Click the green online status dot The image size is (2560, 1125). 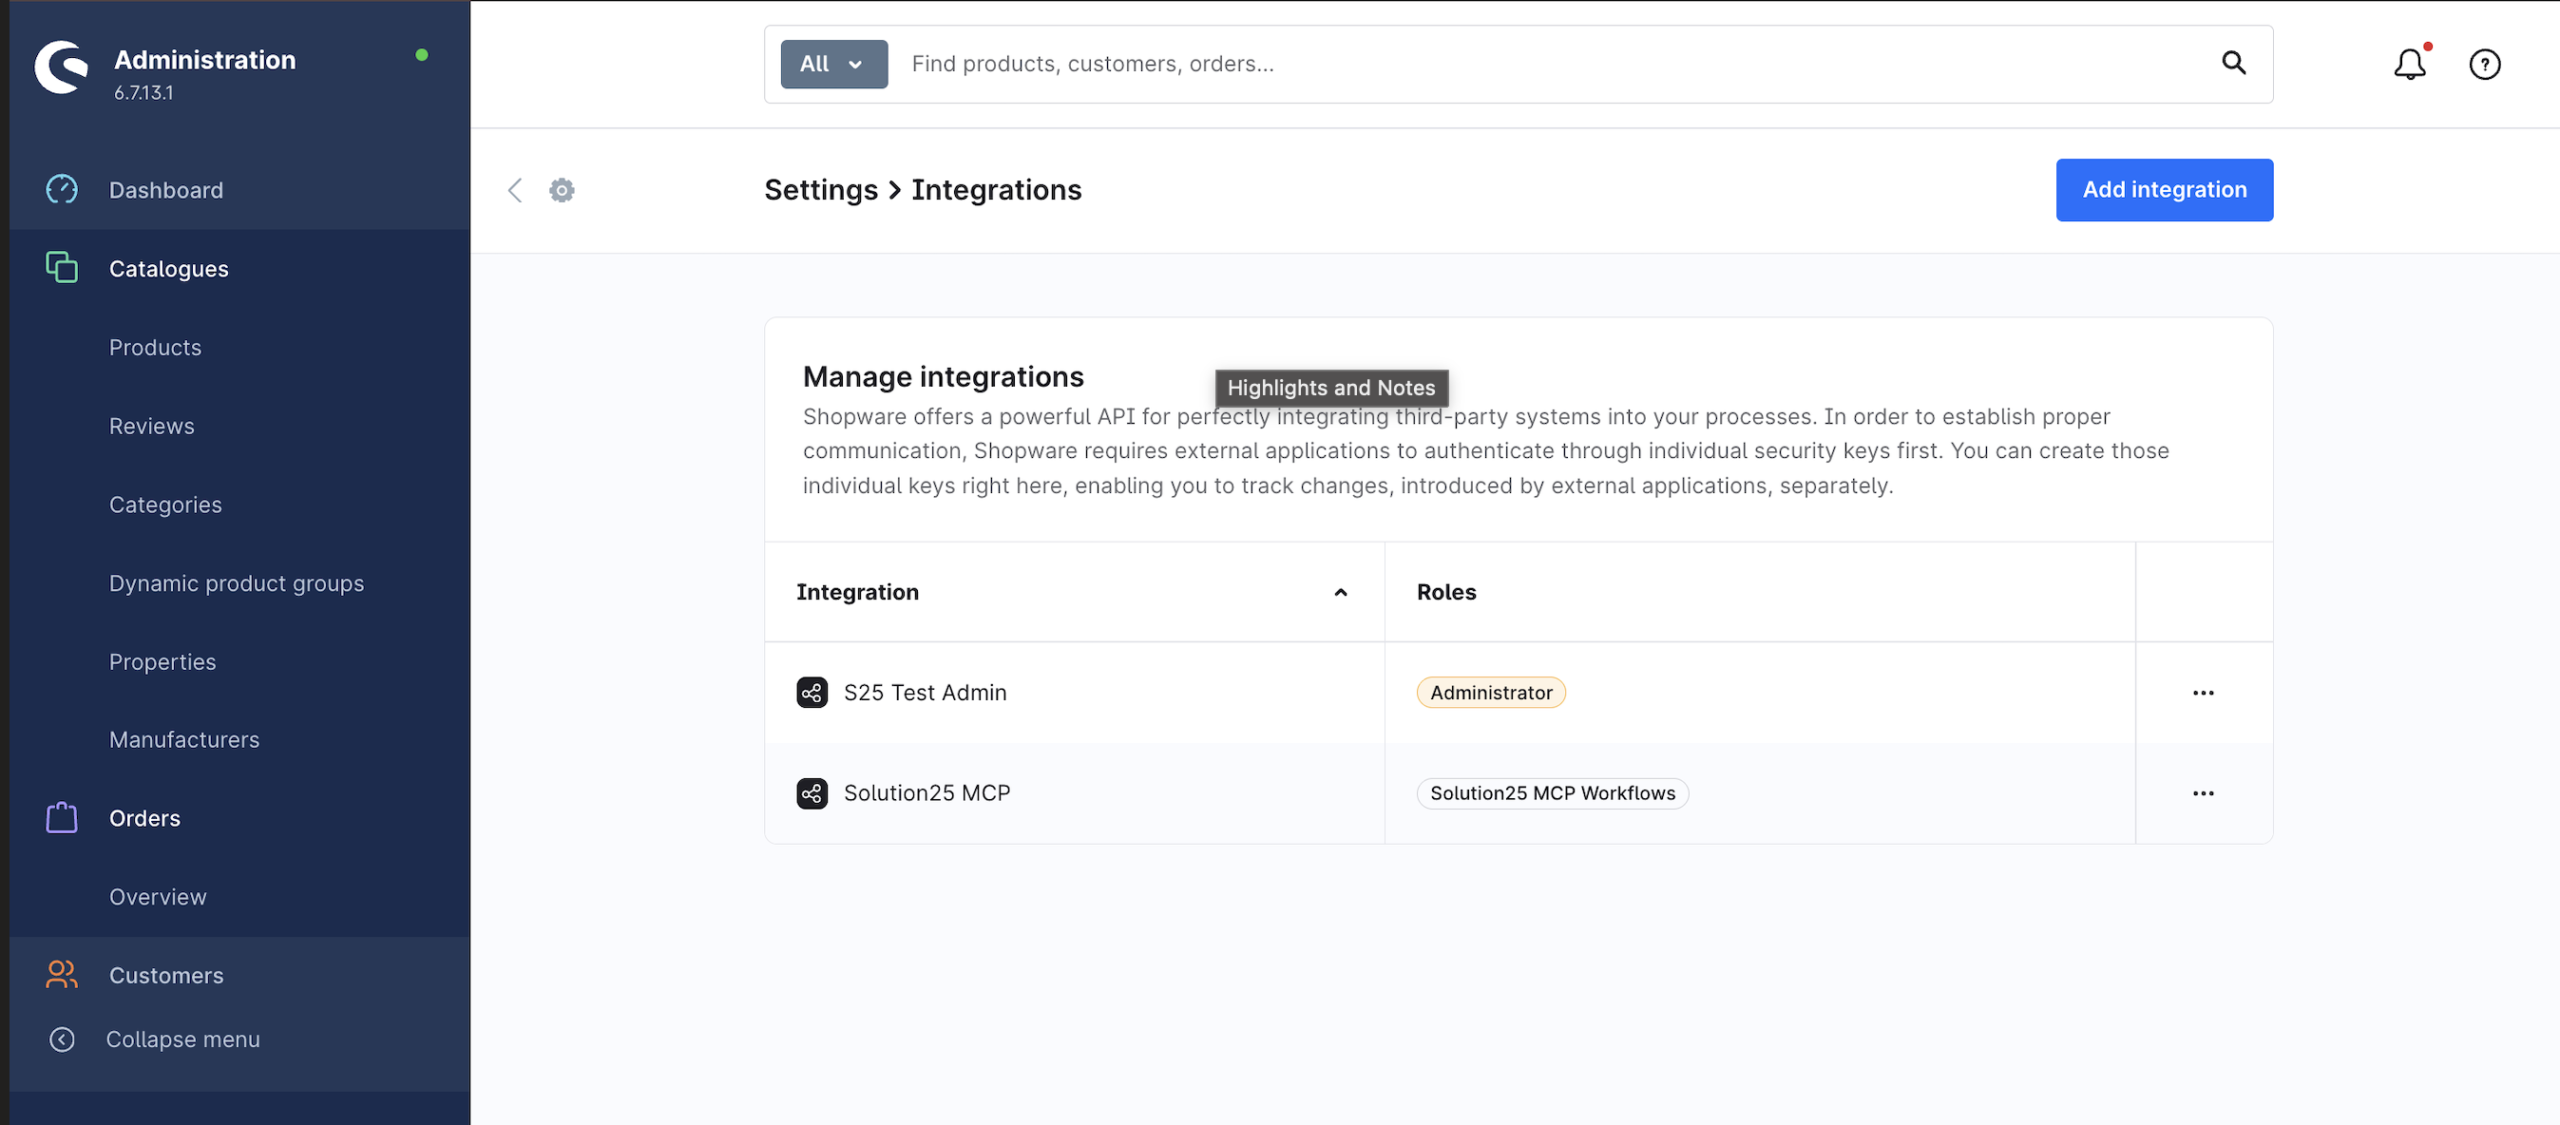coord(422,55)
